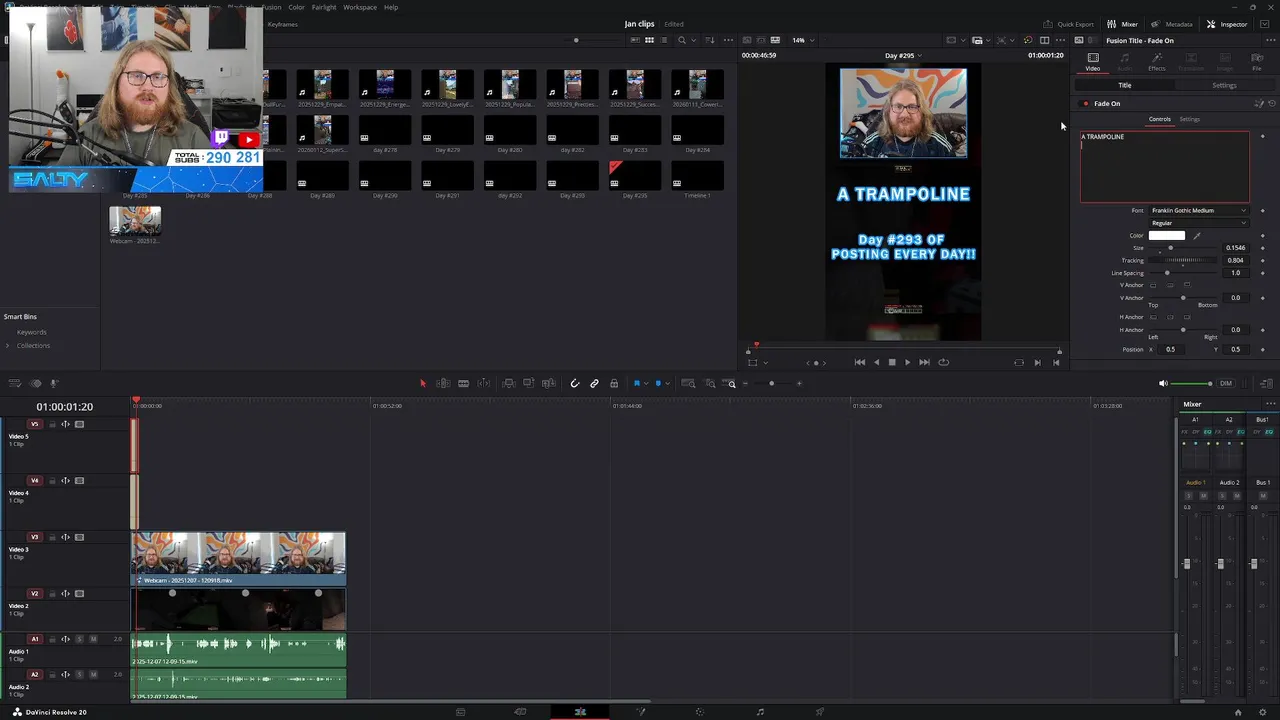Image resolution: width=1280 pixels, height=720 pixels.
Task: Click the Overwrite Clip timeline icon
Action: [x=529, y=383]
